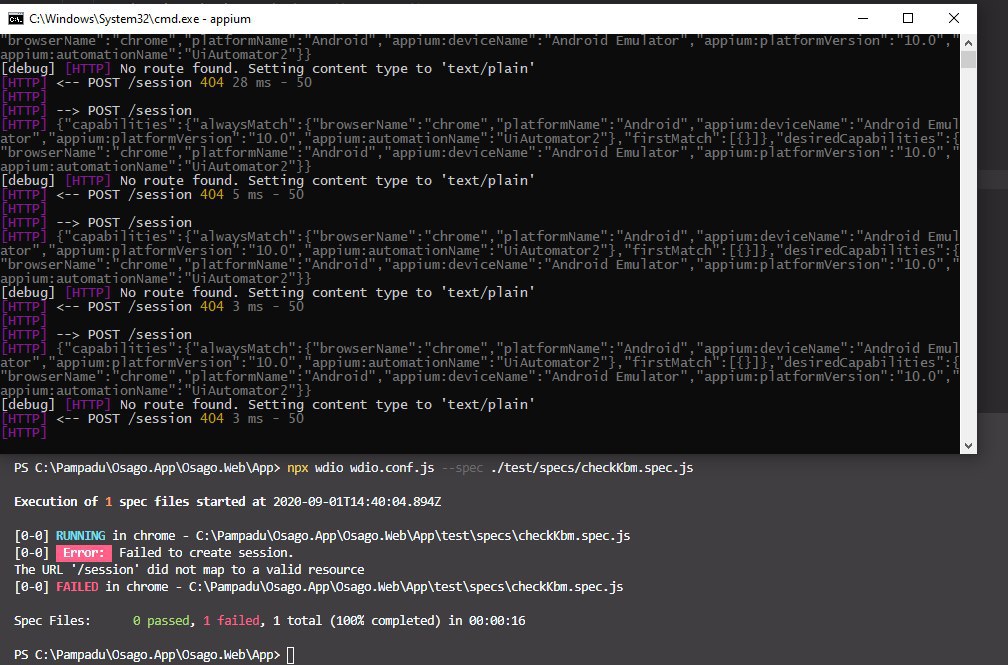This screenshot has height=665, width=1008.
Task: Click the RUNNING status text in terminal
Action: pos(80,535)
